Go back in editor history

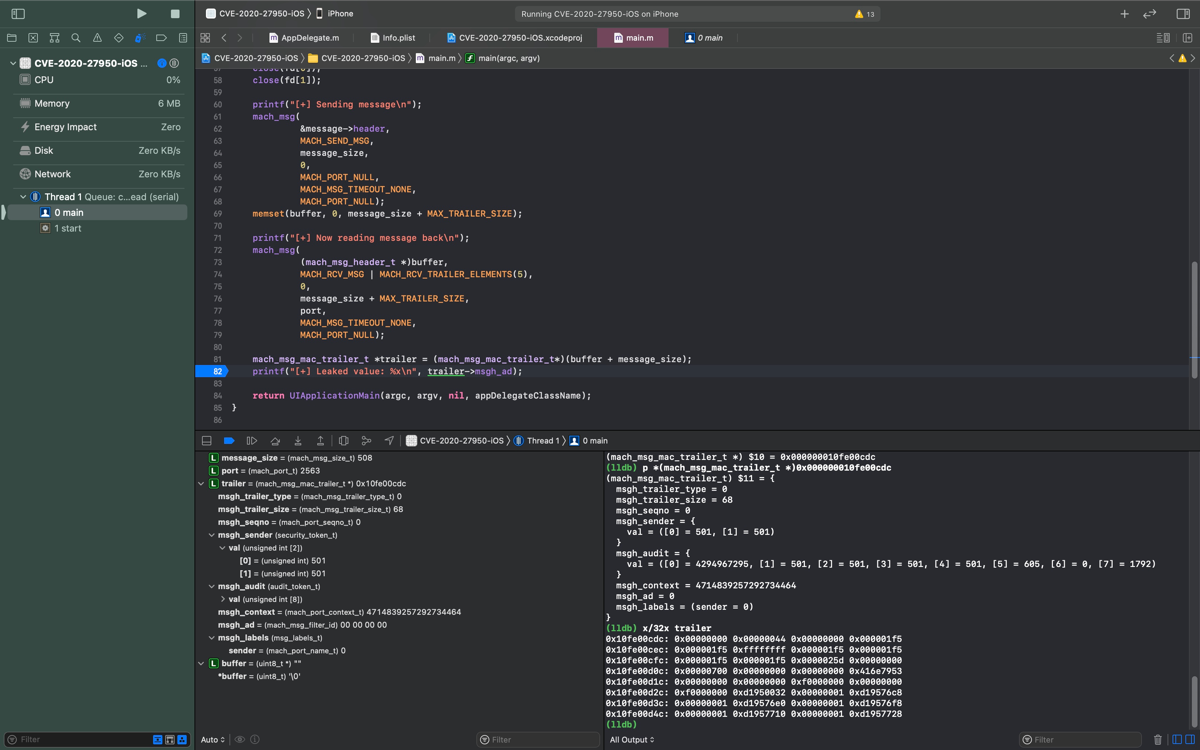[224, 38]
